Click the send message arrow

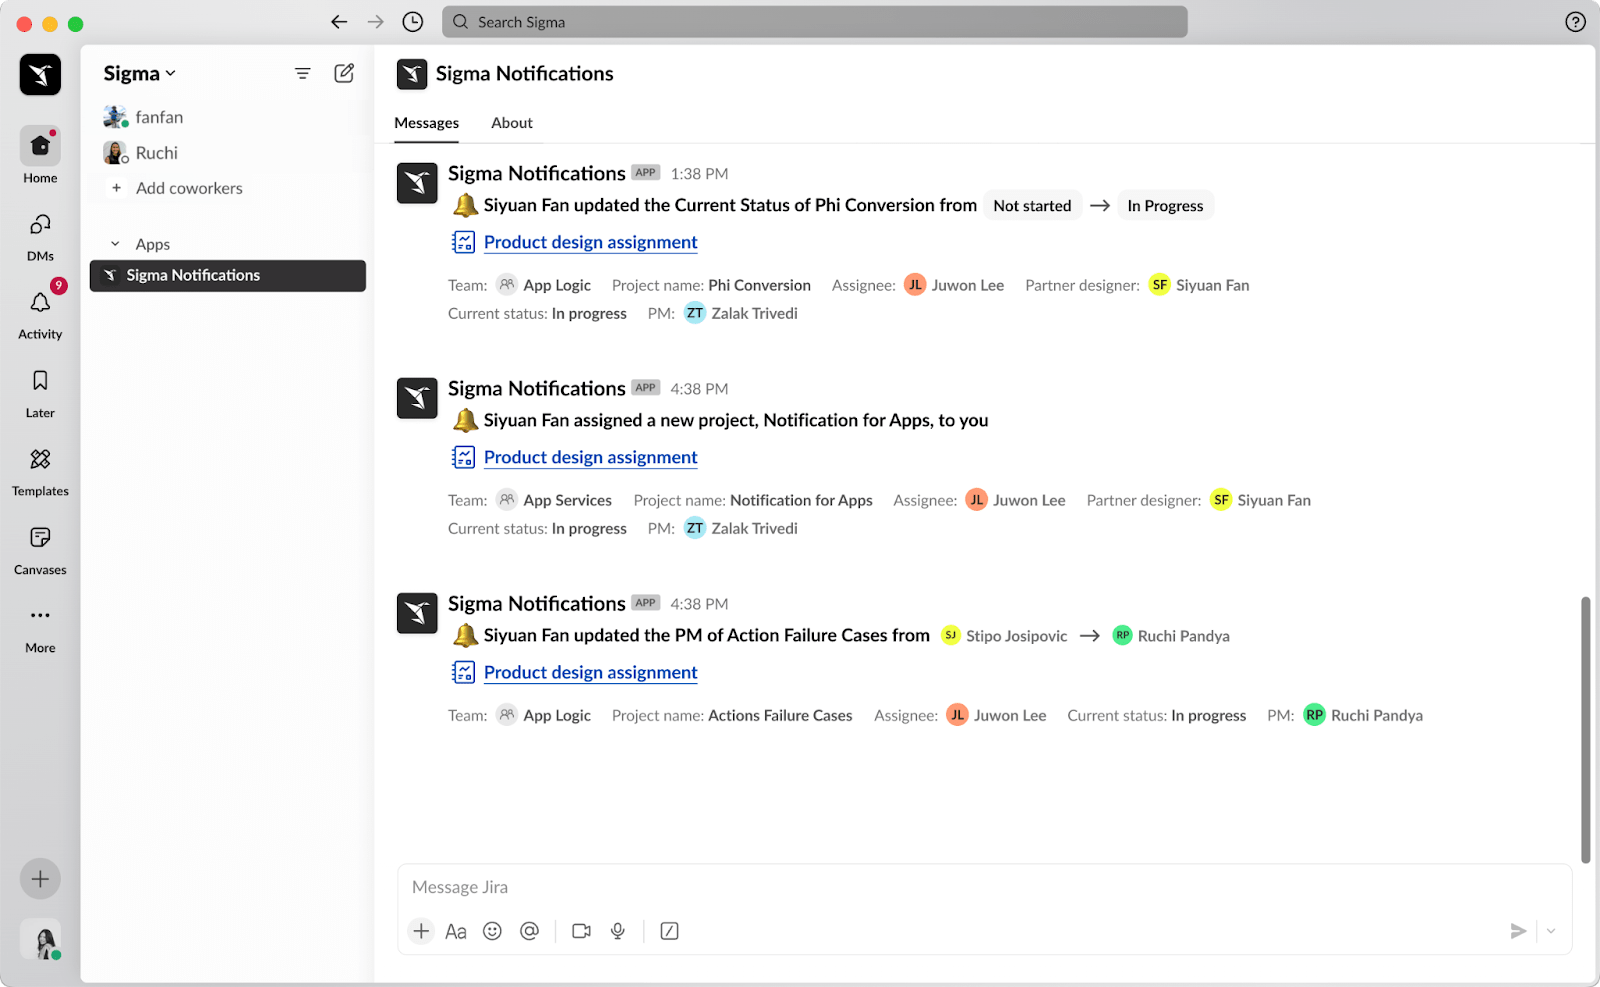pyautogui.click(x=1518, y=931)
